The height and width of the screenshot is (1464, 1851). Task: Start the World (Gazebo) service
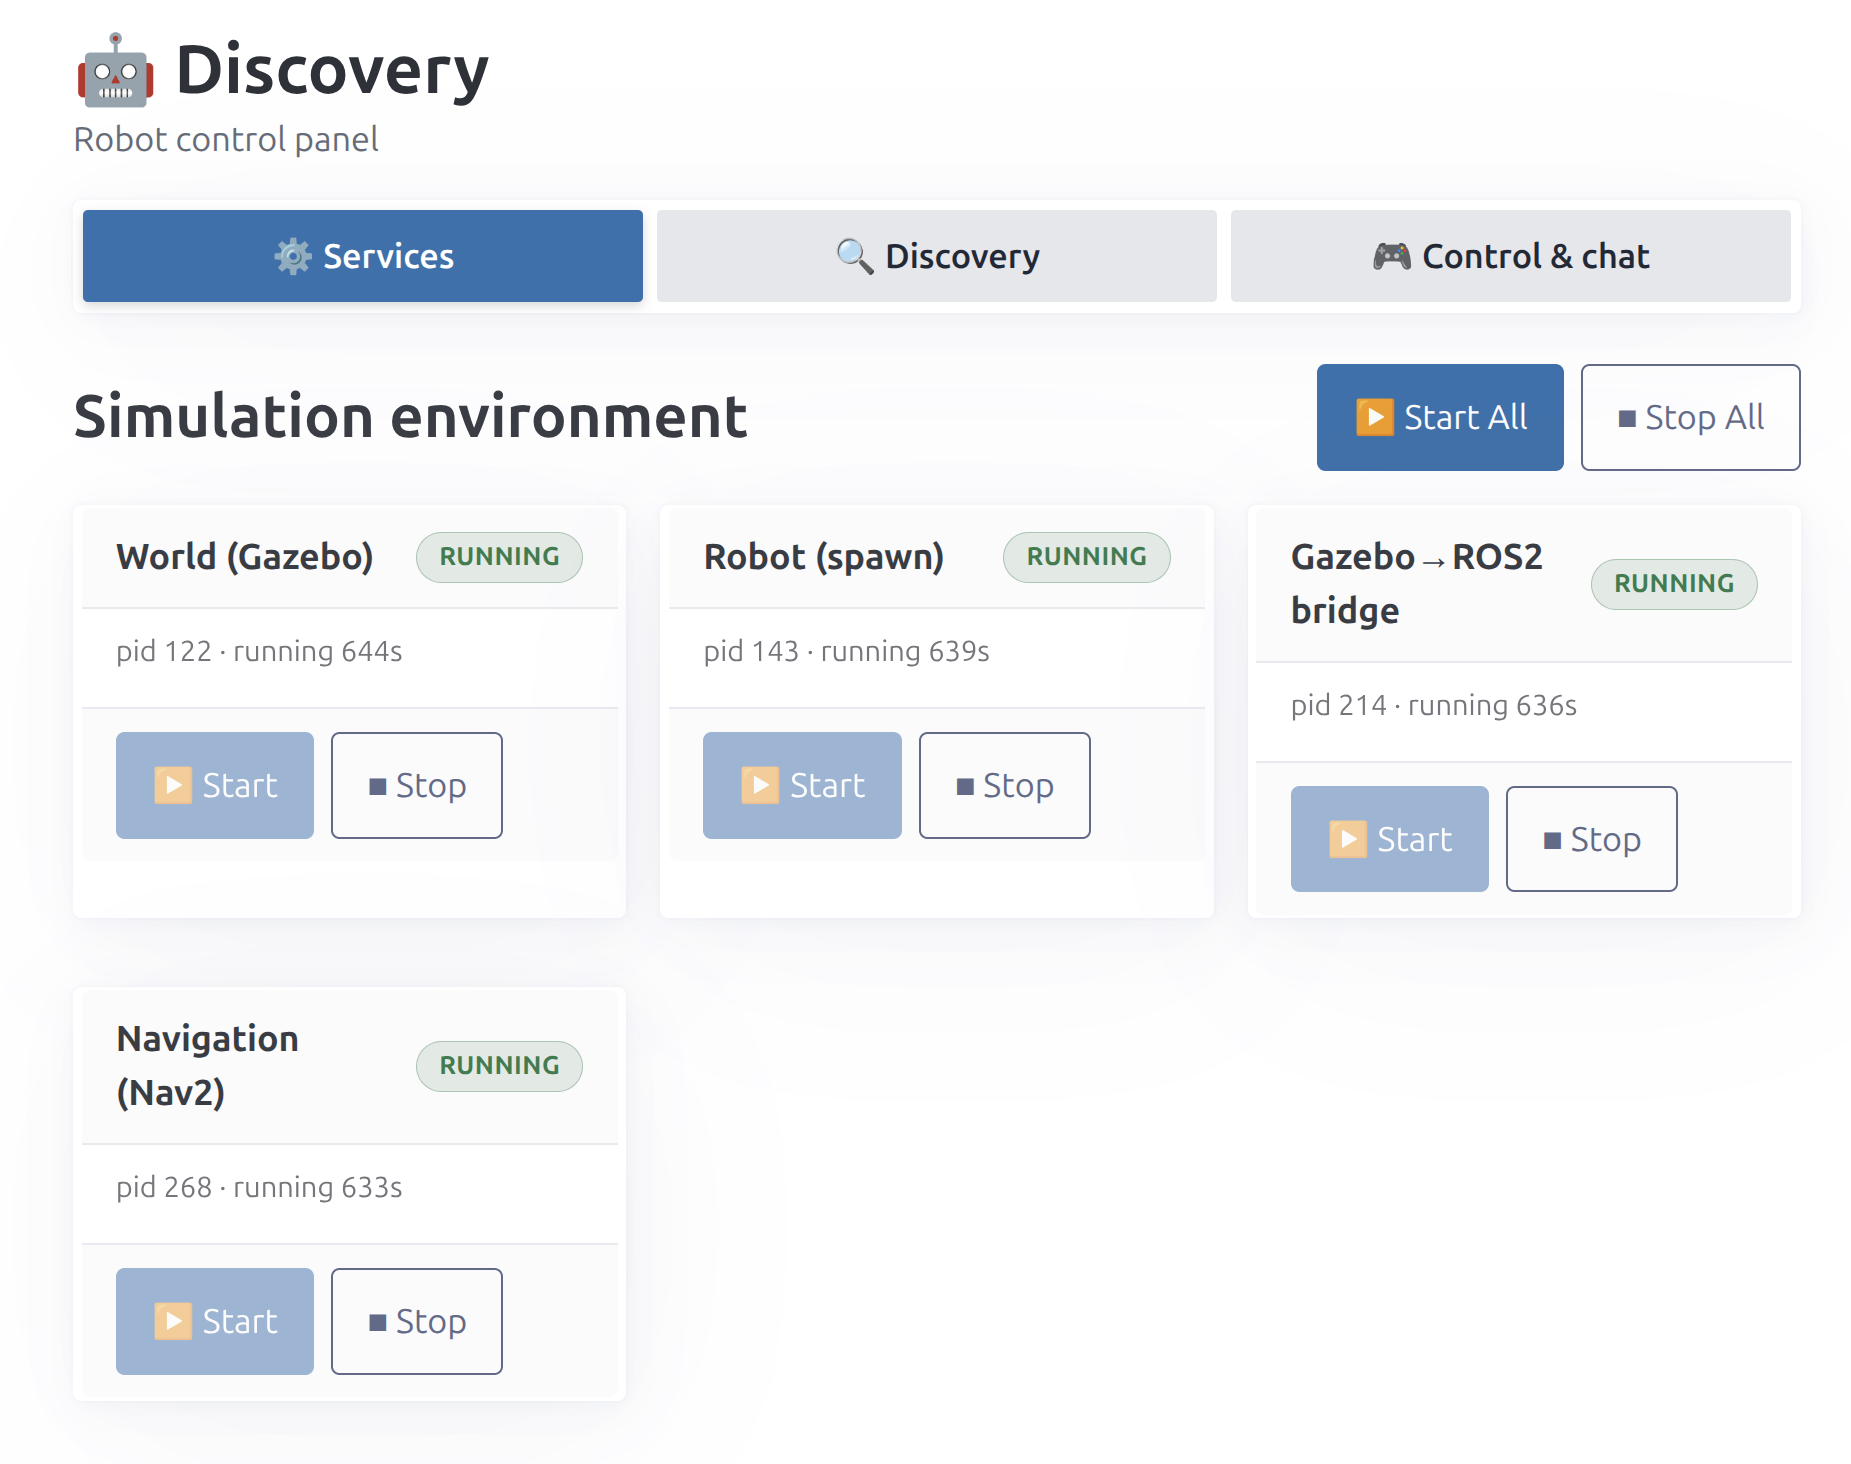point(215,785)
